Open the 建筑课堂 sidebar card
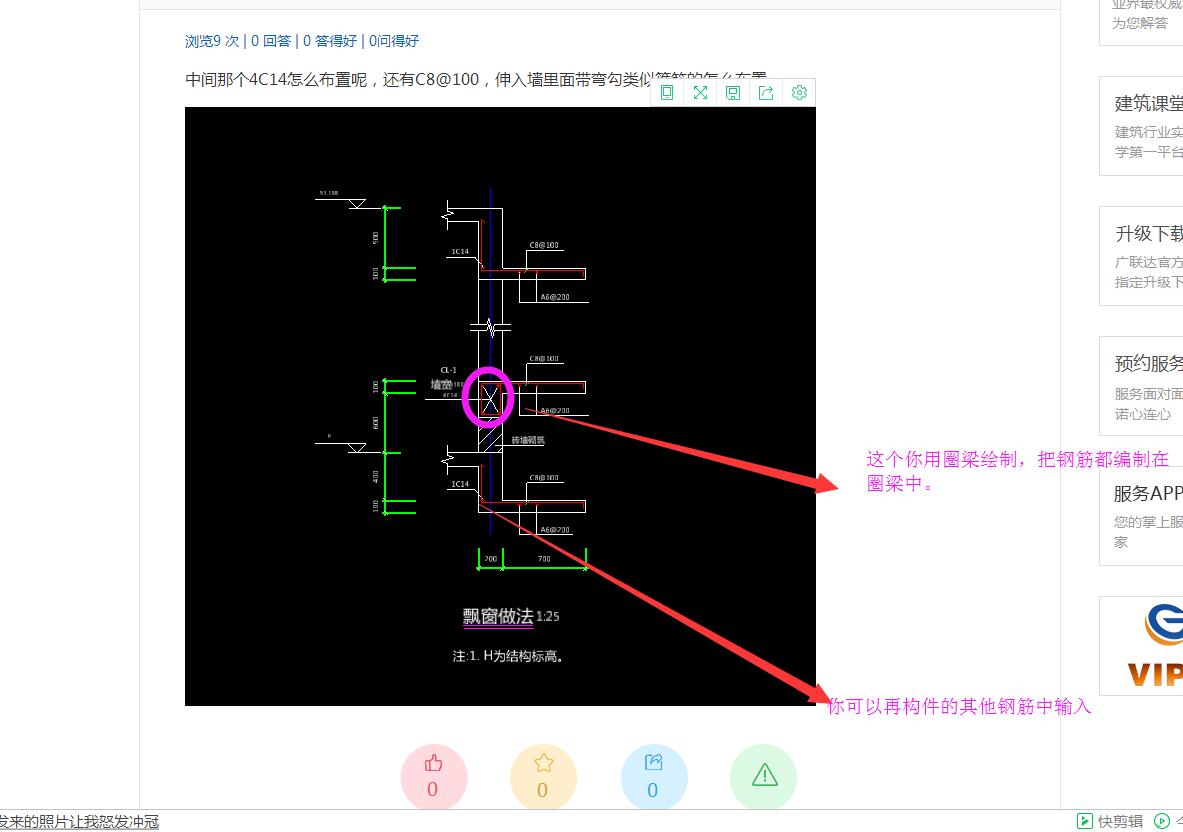The height and width of the screenshot is (832, 1183). pos(1142,126)
